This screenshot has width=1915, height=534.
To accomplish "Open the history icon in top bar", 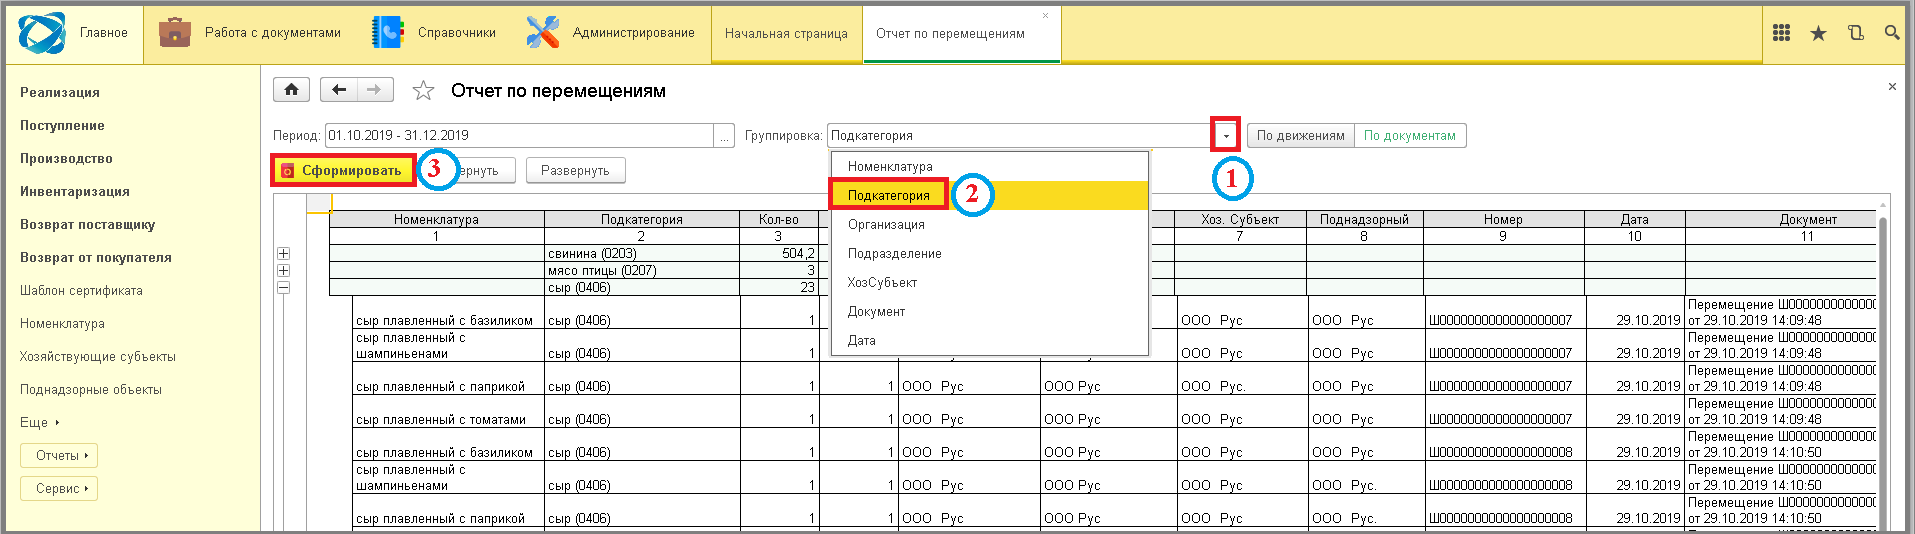I will click(x=1855, y=33).
